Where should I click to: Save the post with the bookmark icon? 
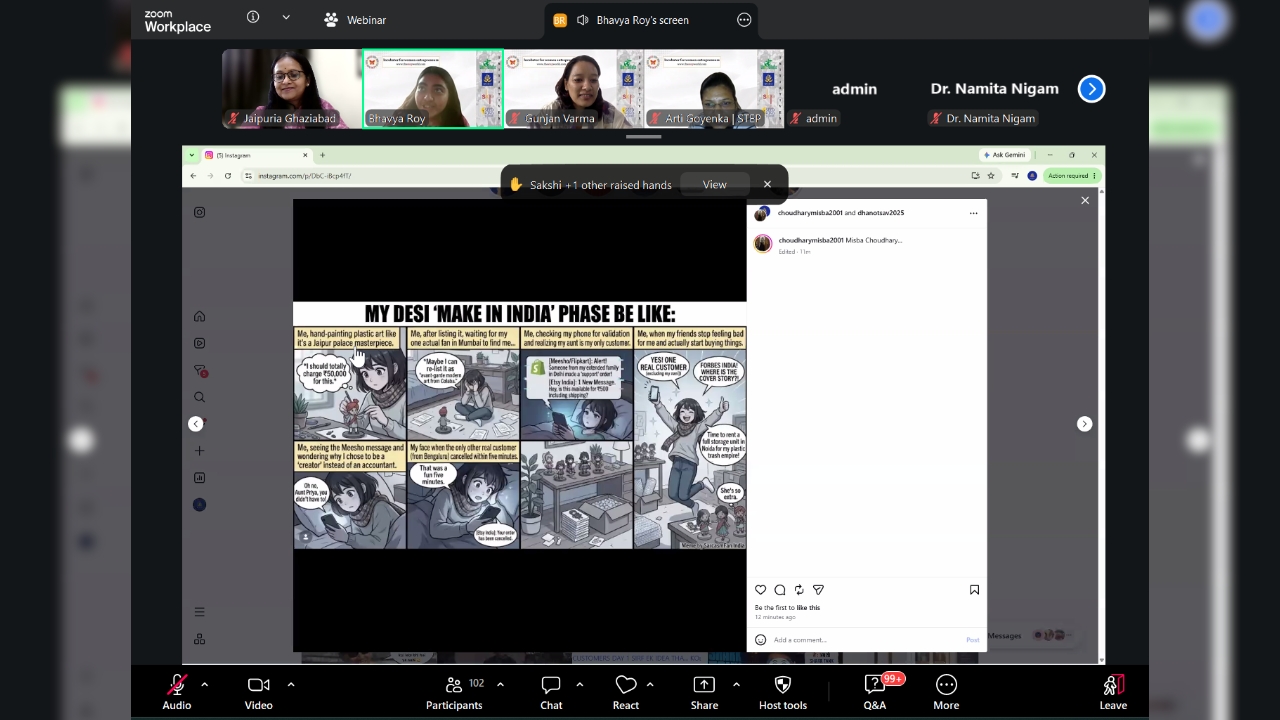tap(974, 590)
